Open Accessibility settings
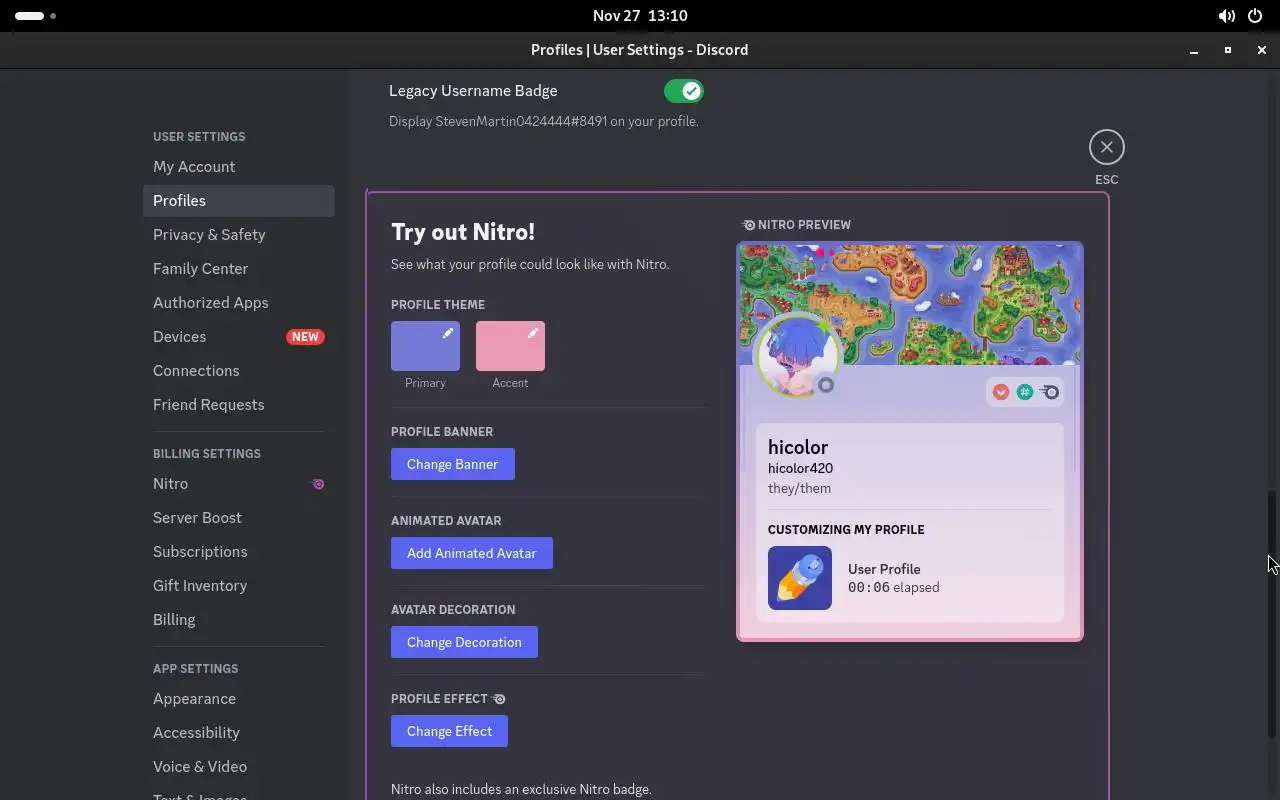This screenshot has width=1280, height=800. (239, 733)
